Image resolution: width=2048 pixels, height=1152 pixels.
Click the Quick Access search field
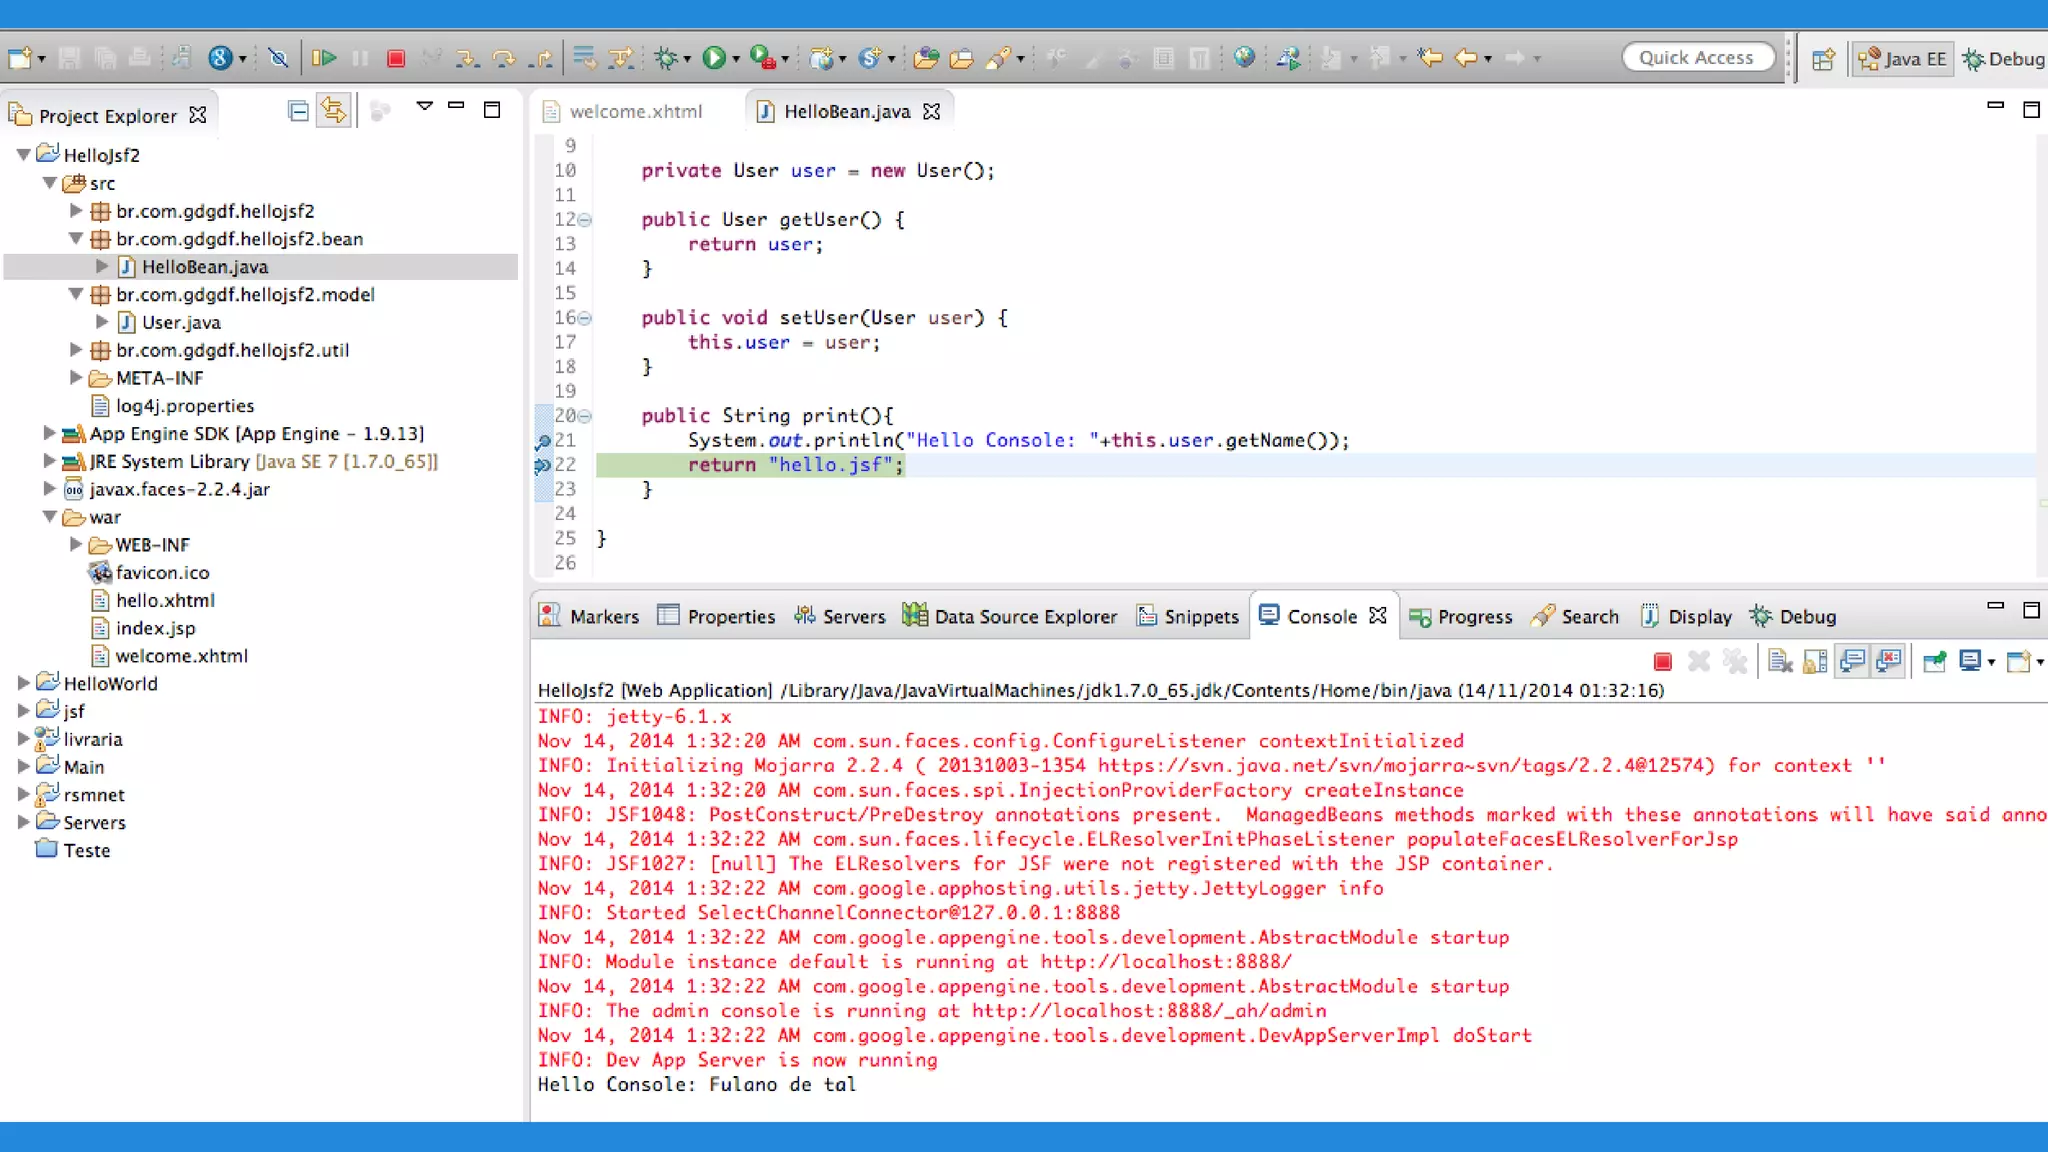tap(1696, 58)
